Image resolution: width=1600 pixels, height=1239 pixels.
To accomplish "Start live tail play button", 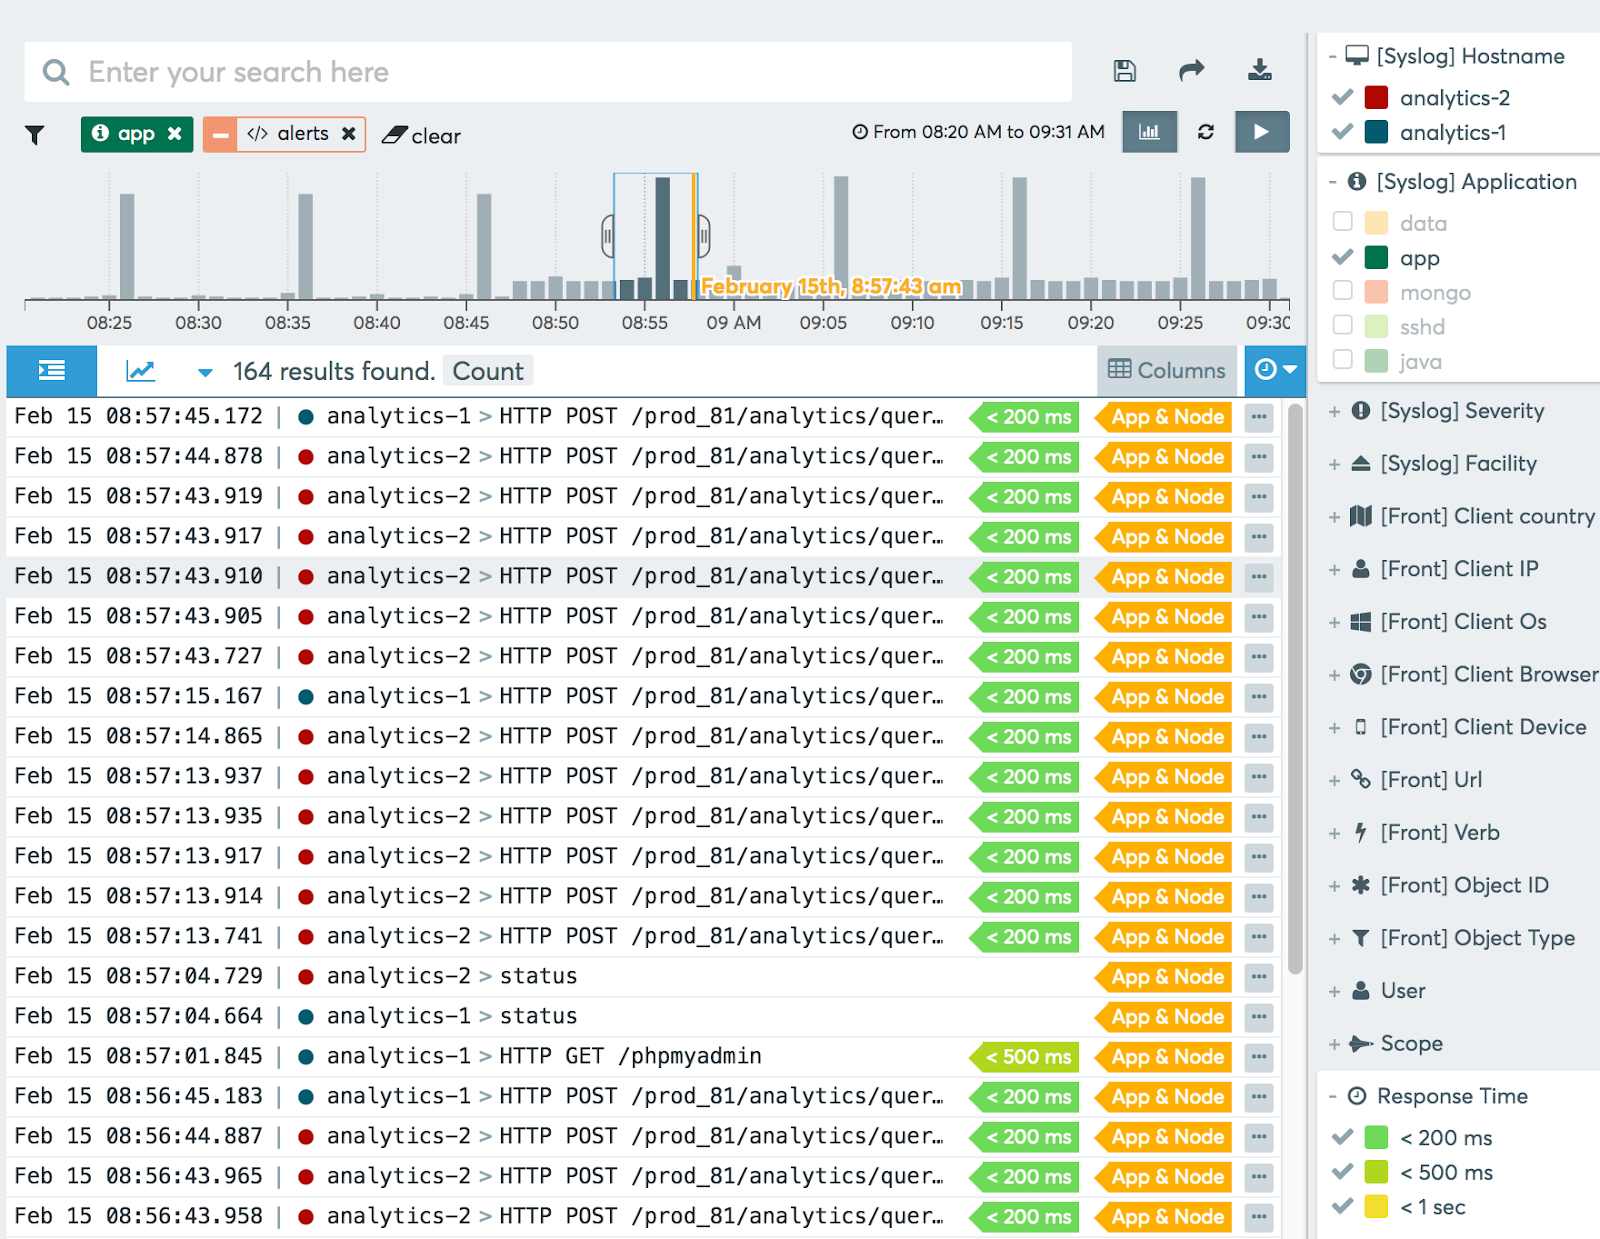I will pos(1262,132).
